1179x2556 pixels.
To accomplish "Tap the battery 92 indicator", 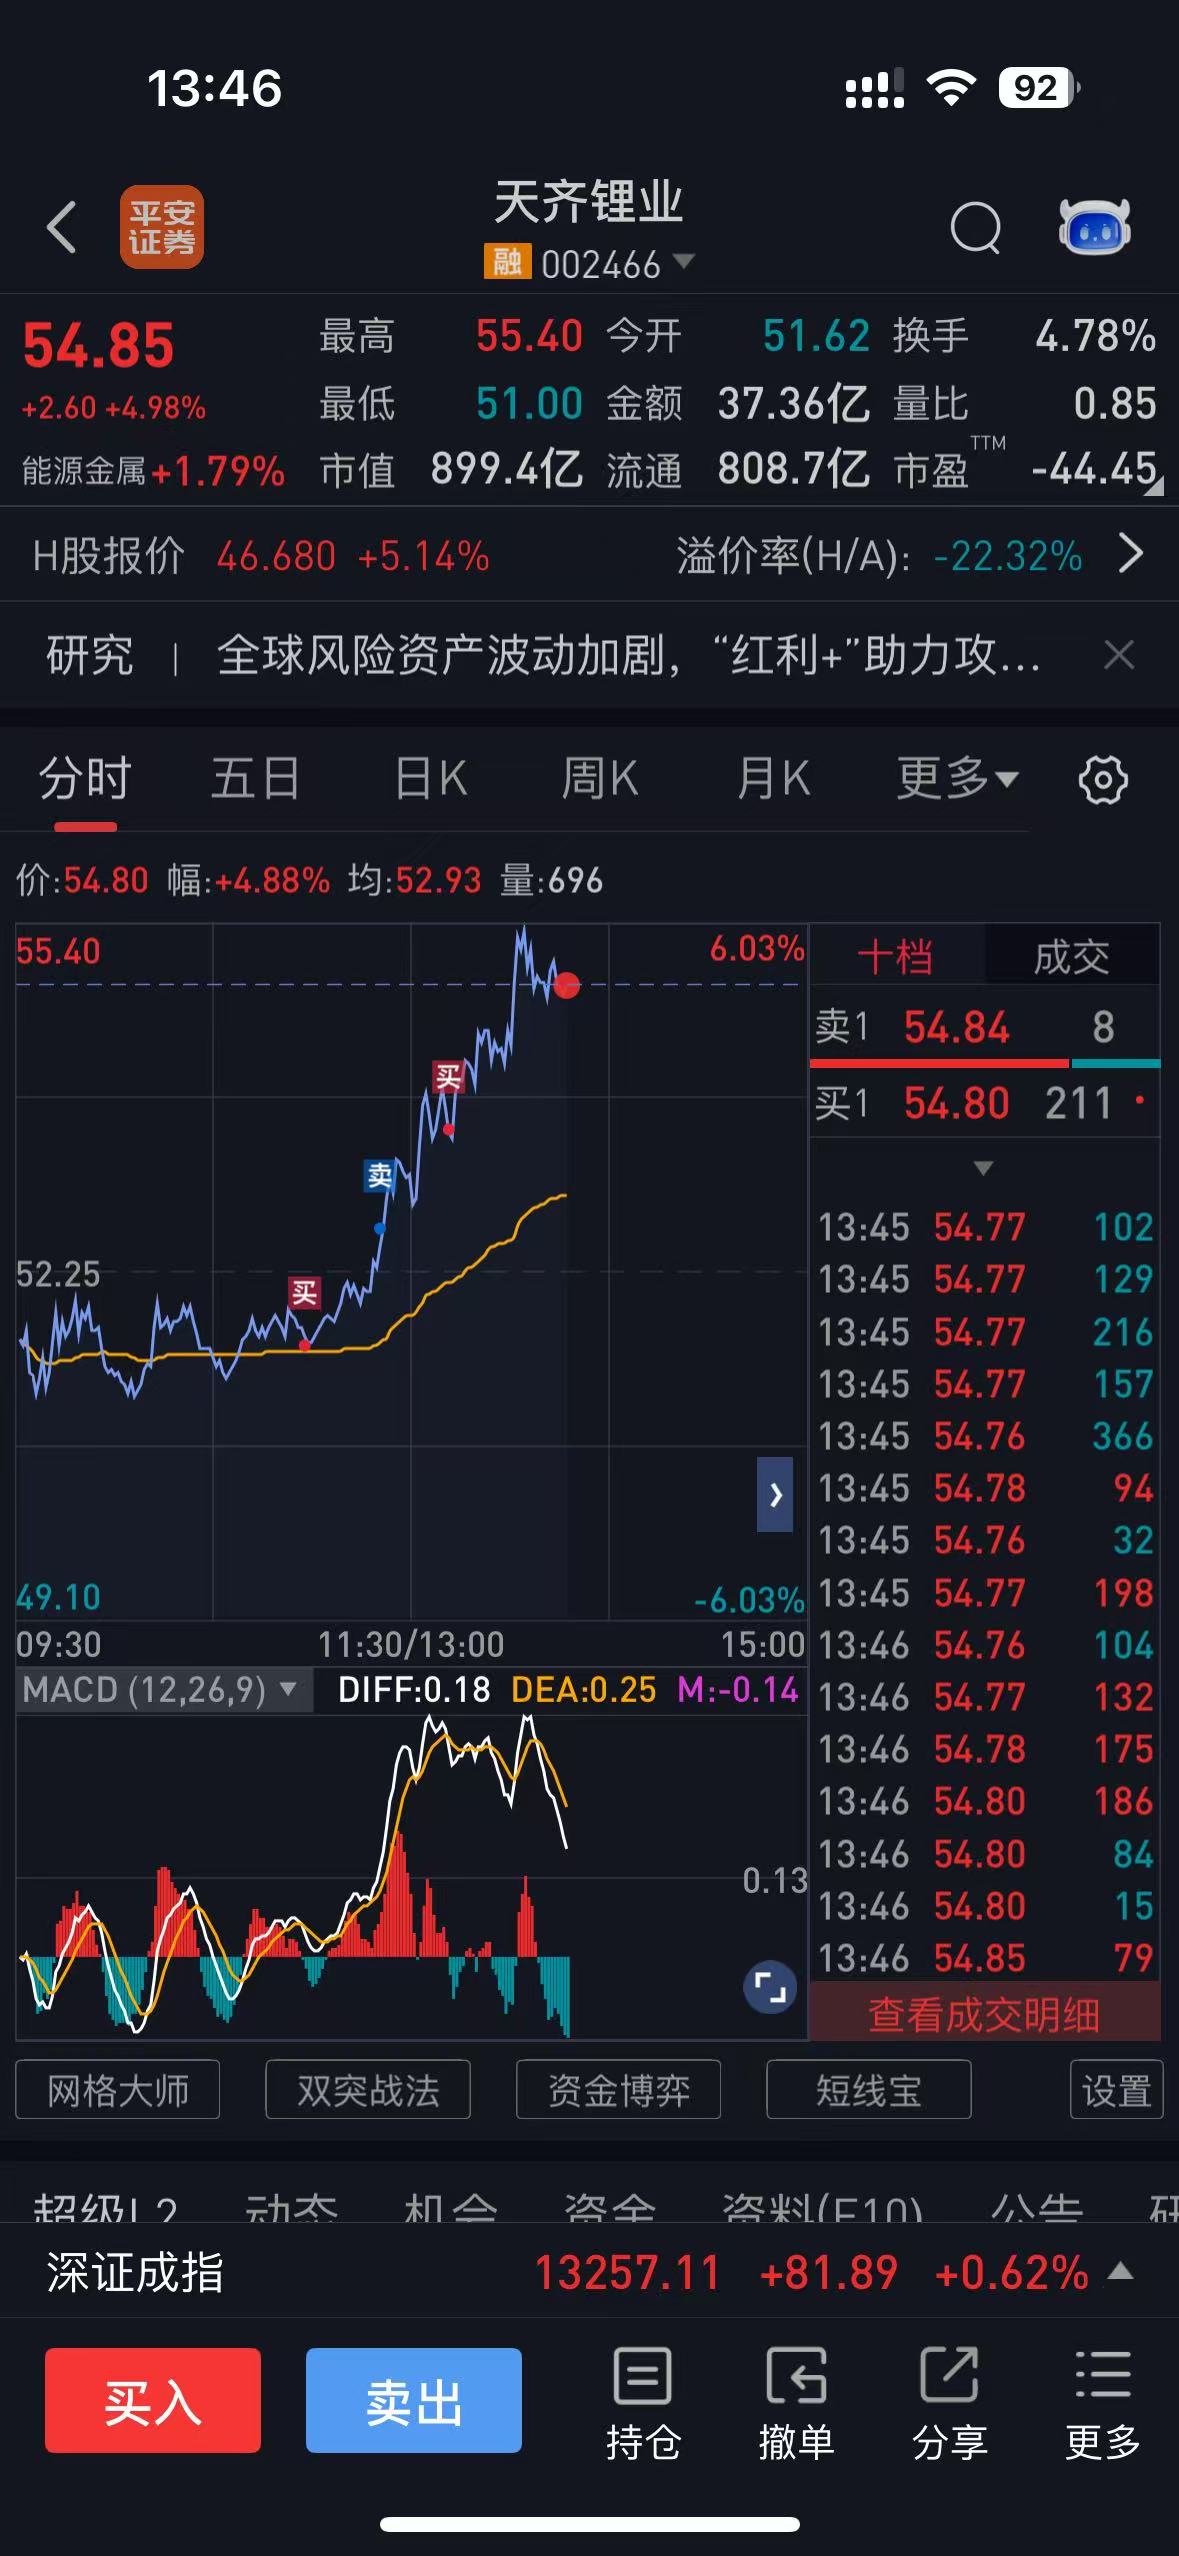I will 1038,88.
